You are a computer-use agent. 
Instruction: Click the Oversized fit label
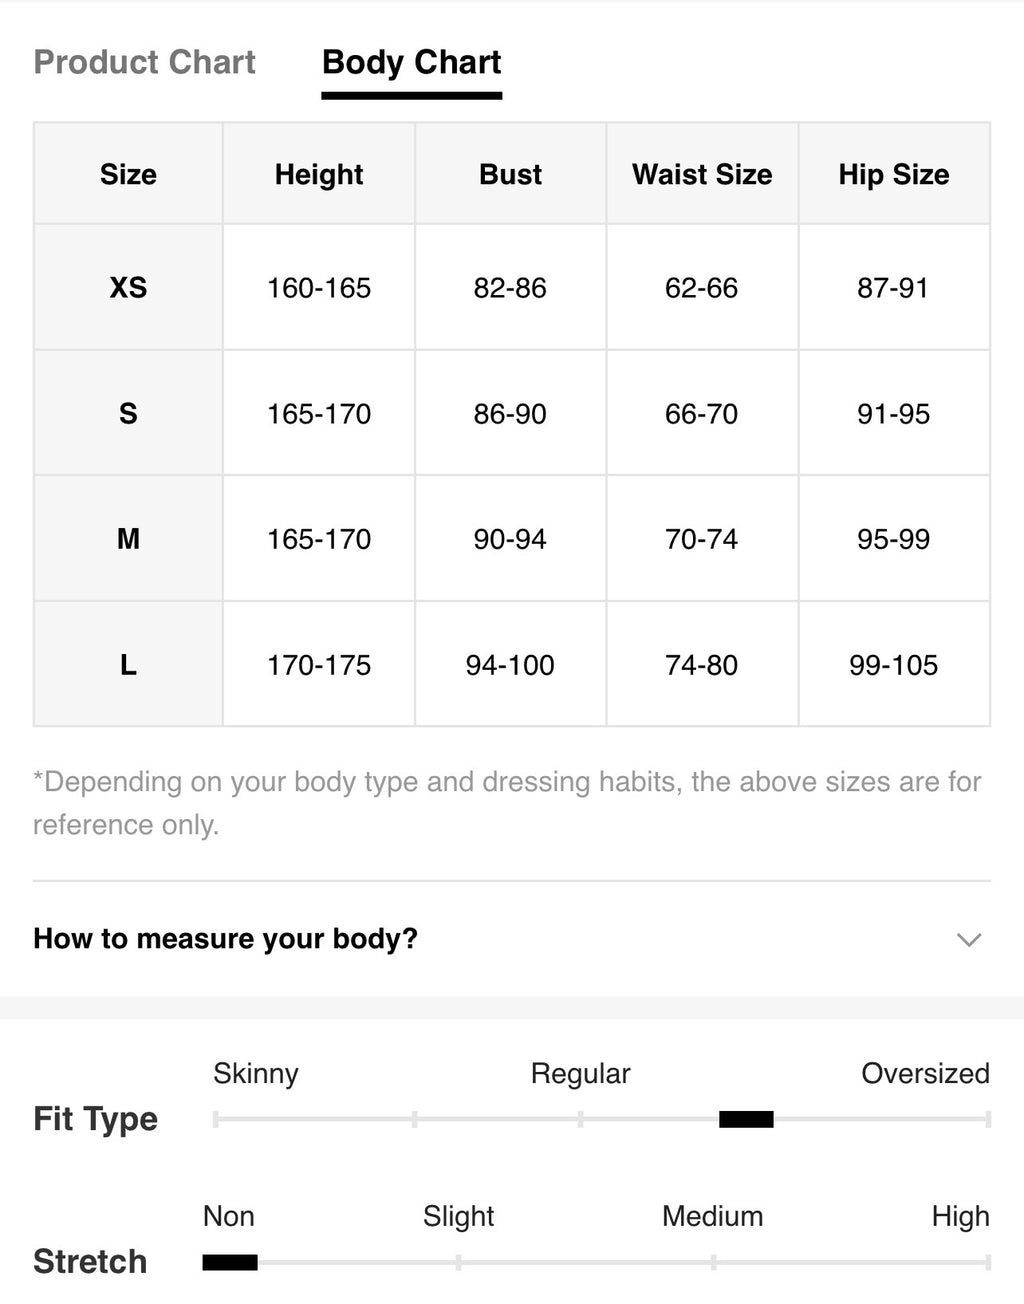click(x=925, y=1073)
